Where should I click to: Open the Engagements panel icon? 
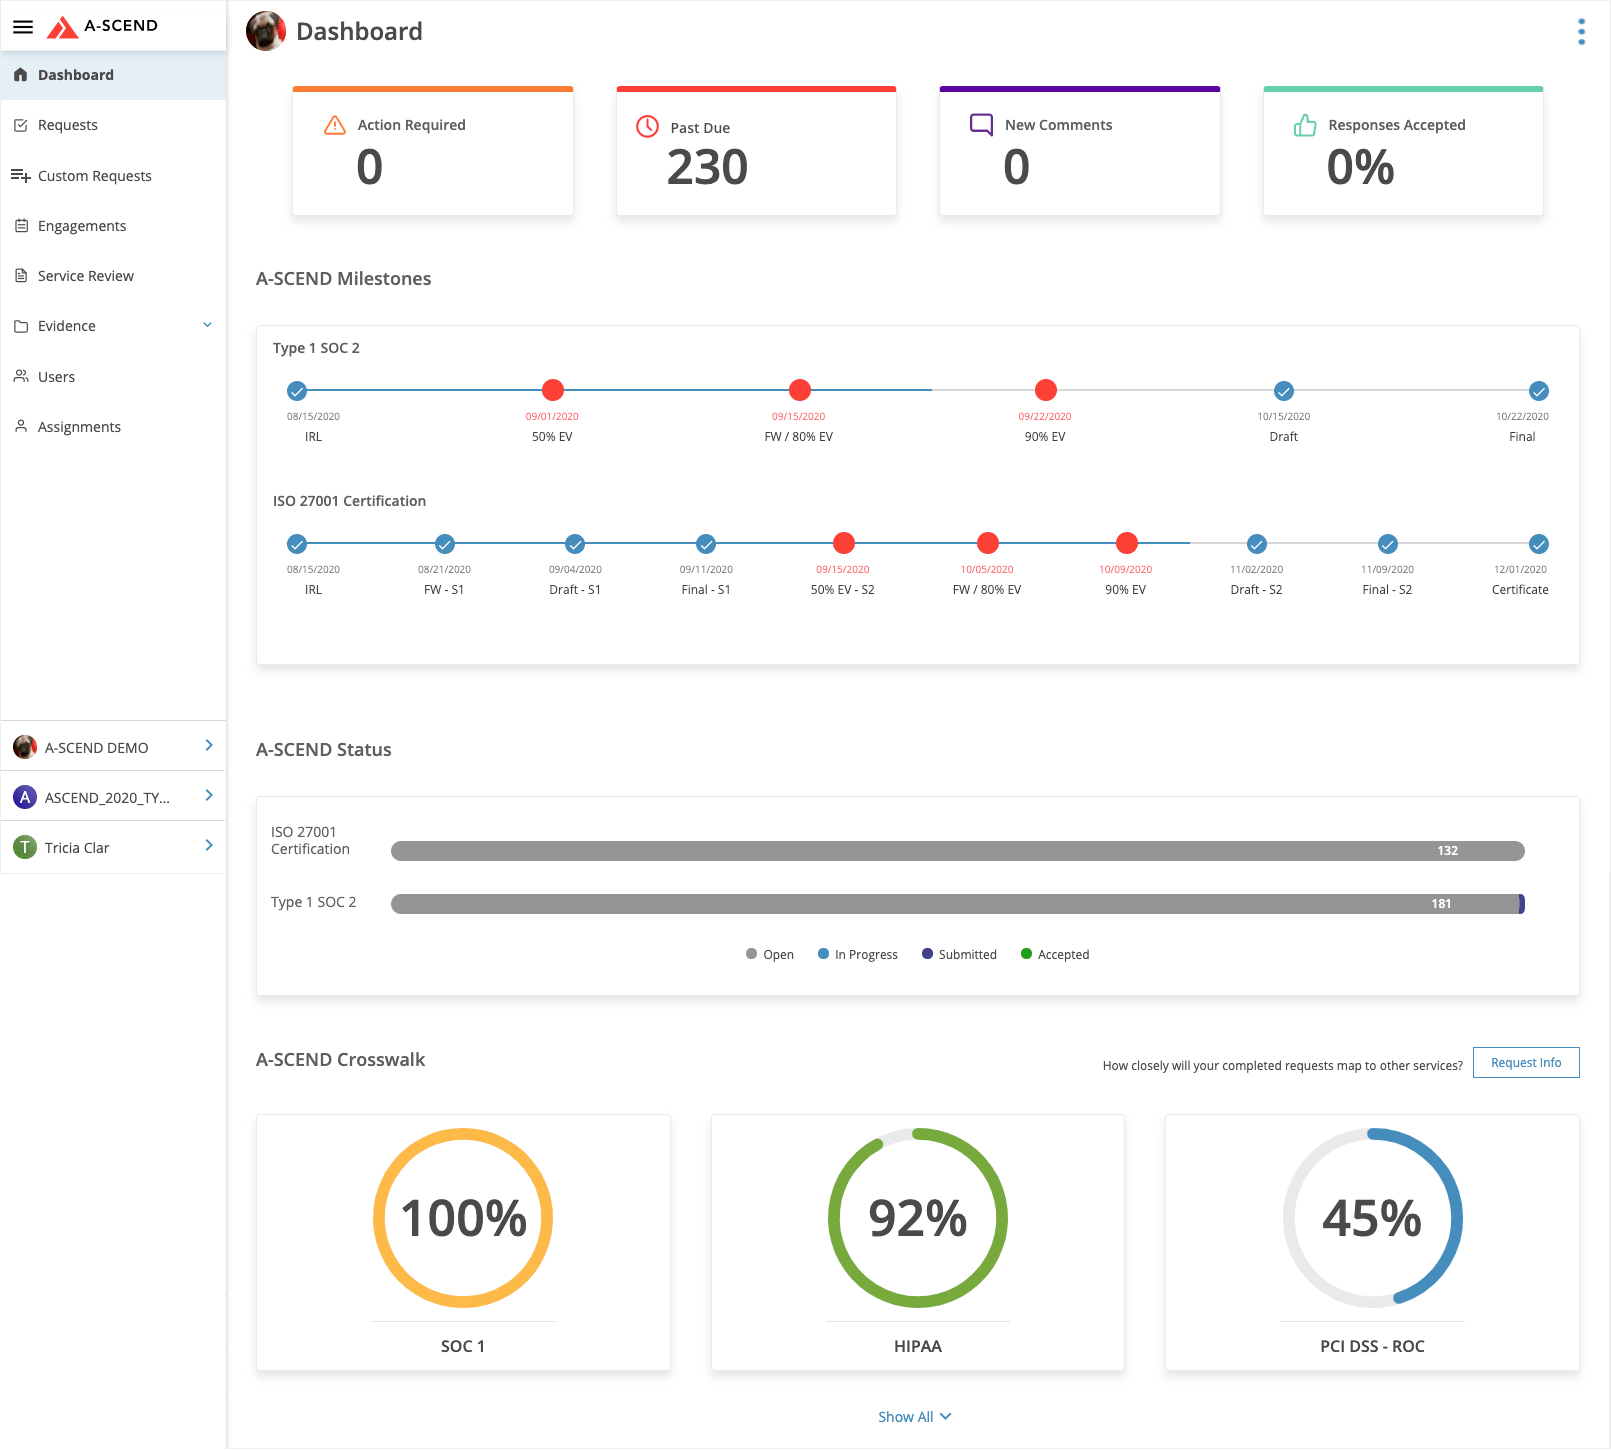click(21, 225)
